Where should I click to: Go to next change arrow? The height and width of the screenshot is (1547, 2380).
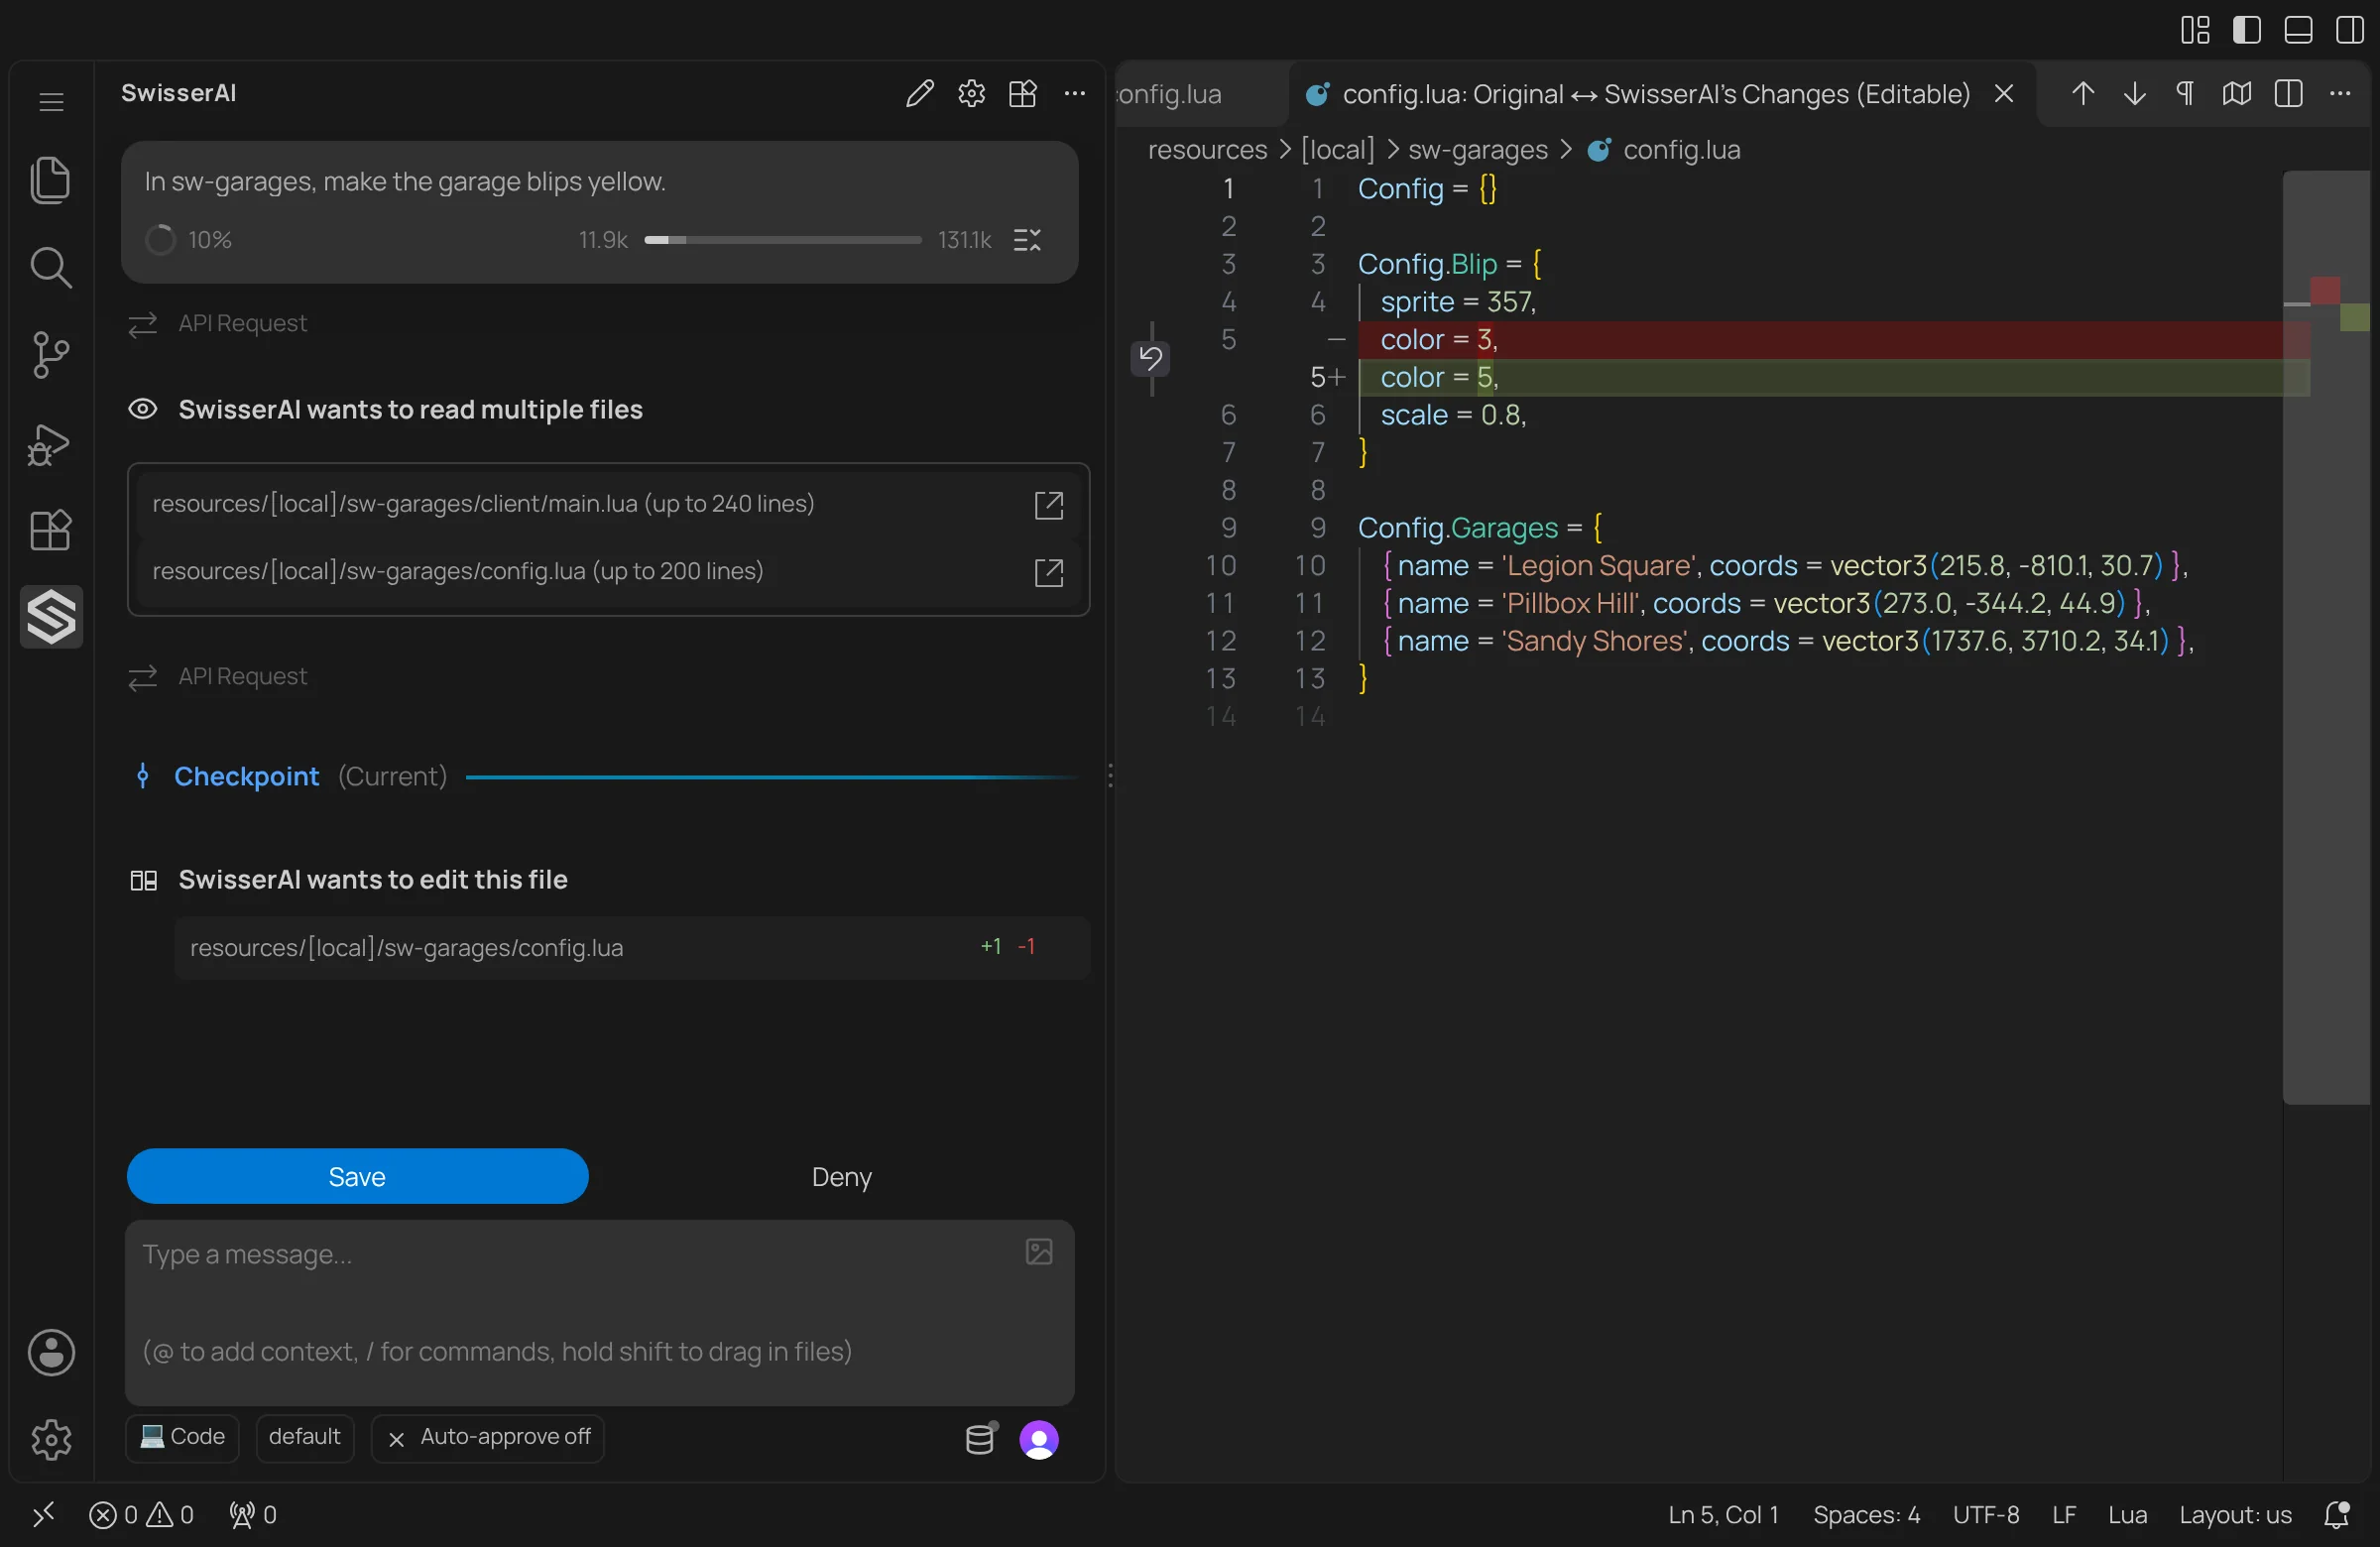click(x=2135, y=94)
